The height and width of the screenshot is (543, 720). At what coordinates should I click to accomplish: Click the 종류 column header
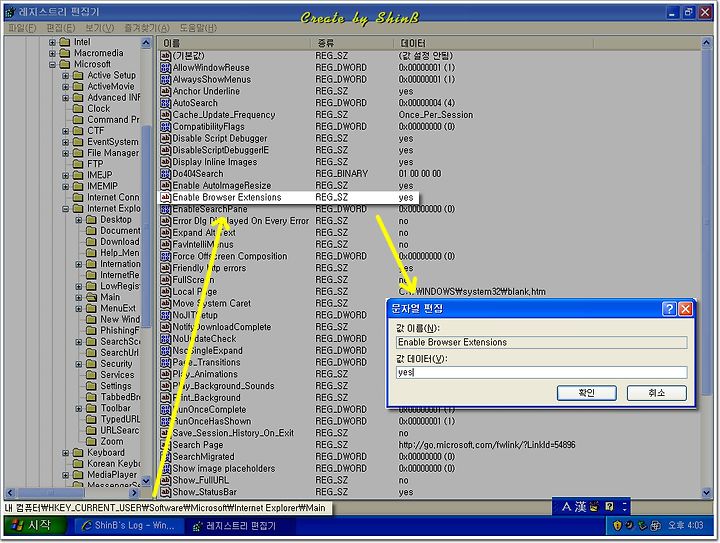click(x=352, y=43)
